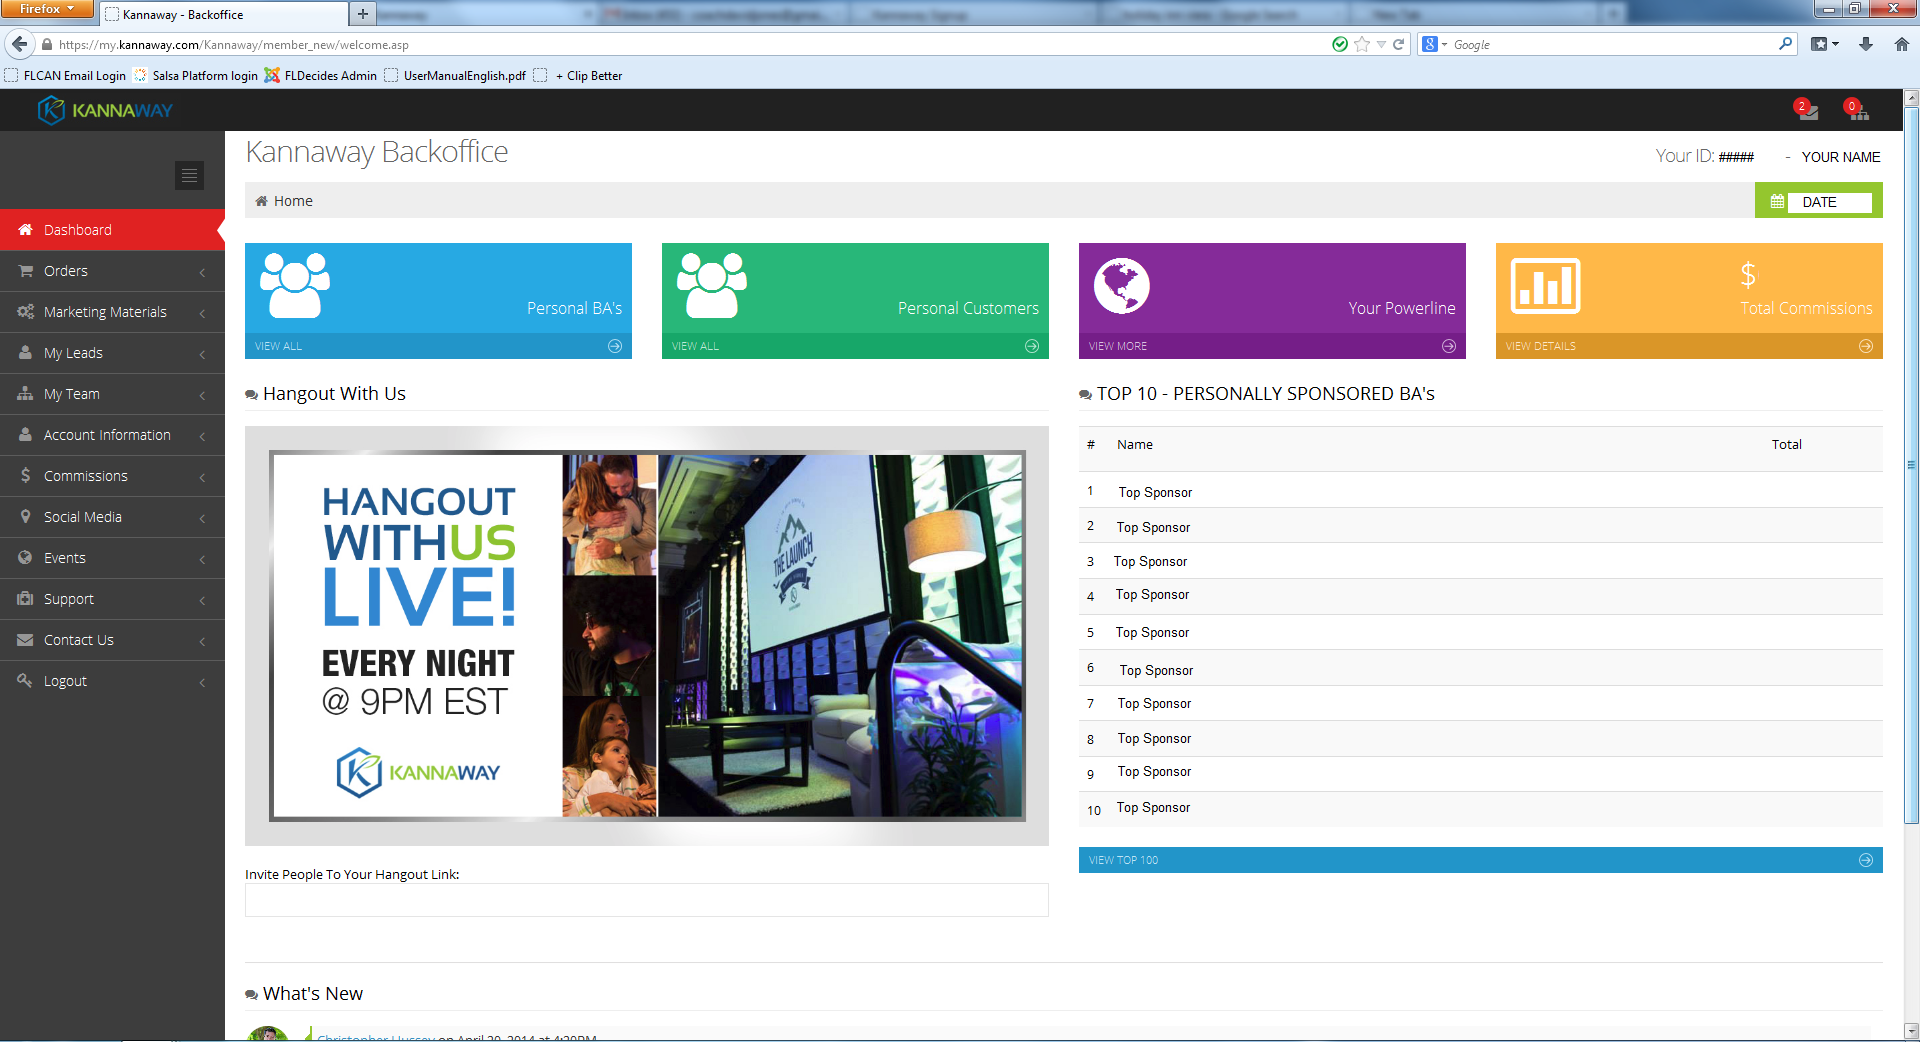Toggle sidebar with hamburger menu icon
Screen dimensions: 1920x1042
coord(189,175)
